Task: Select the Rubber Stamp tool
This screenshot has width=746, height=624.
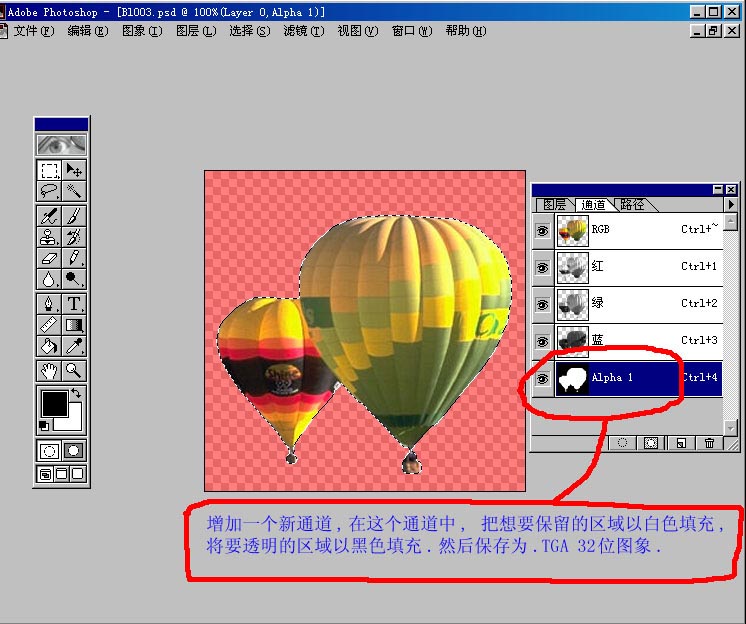Action: pos(49,237)
